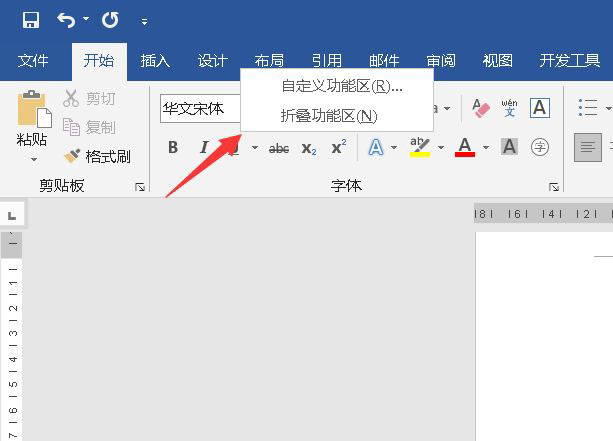Click the Save icon in quick access toolbar
The width and height of the screenshot is (613, 441).
point(31,20)
